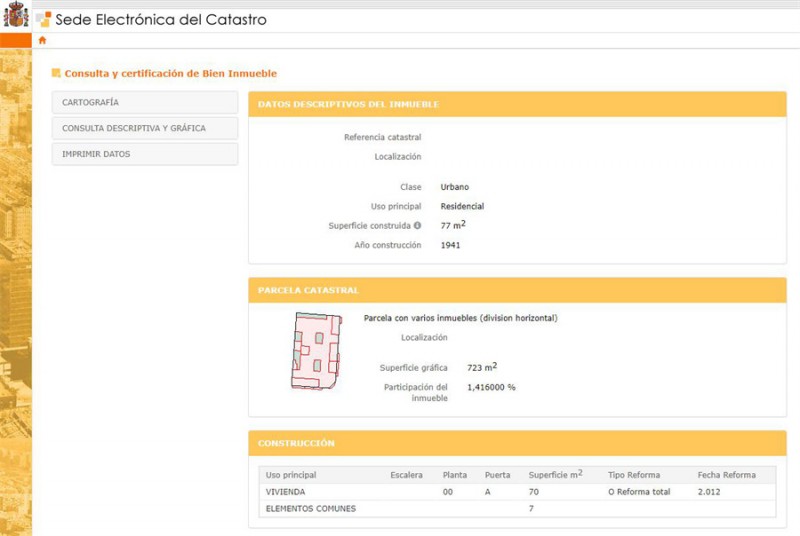Click the 723 m² graphic surface value
The width and height of the screenshot is (800, 536).
(482, 367)
